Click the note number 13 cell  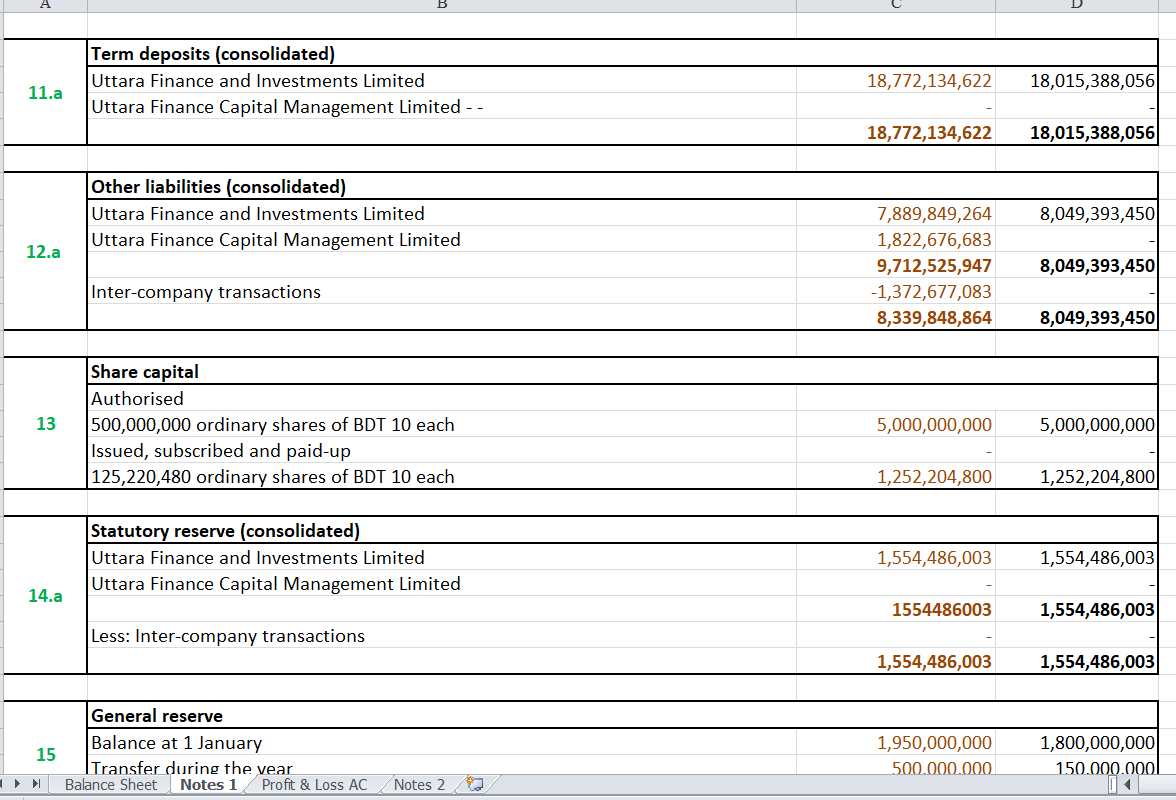click(45, 424)
